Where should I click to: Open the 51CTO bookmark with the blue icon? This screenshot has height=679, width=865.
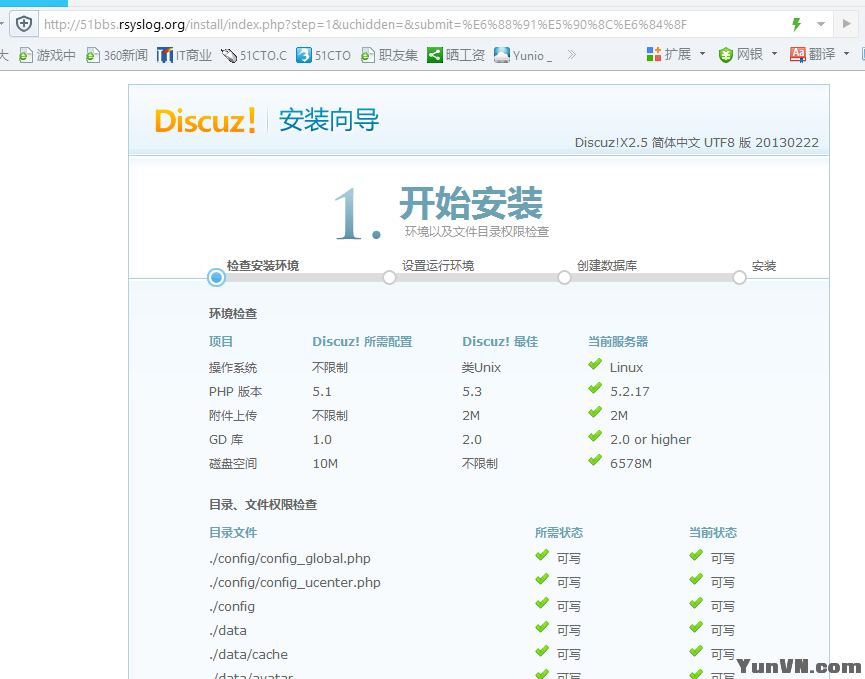coord(323,55)
